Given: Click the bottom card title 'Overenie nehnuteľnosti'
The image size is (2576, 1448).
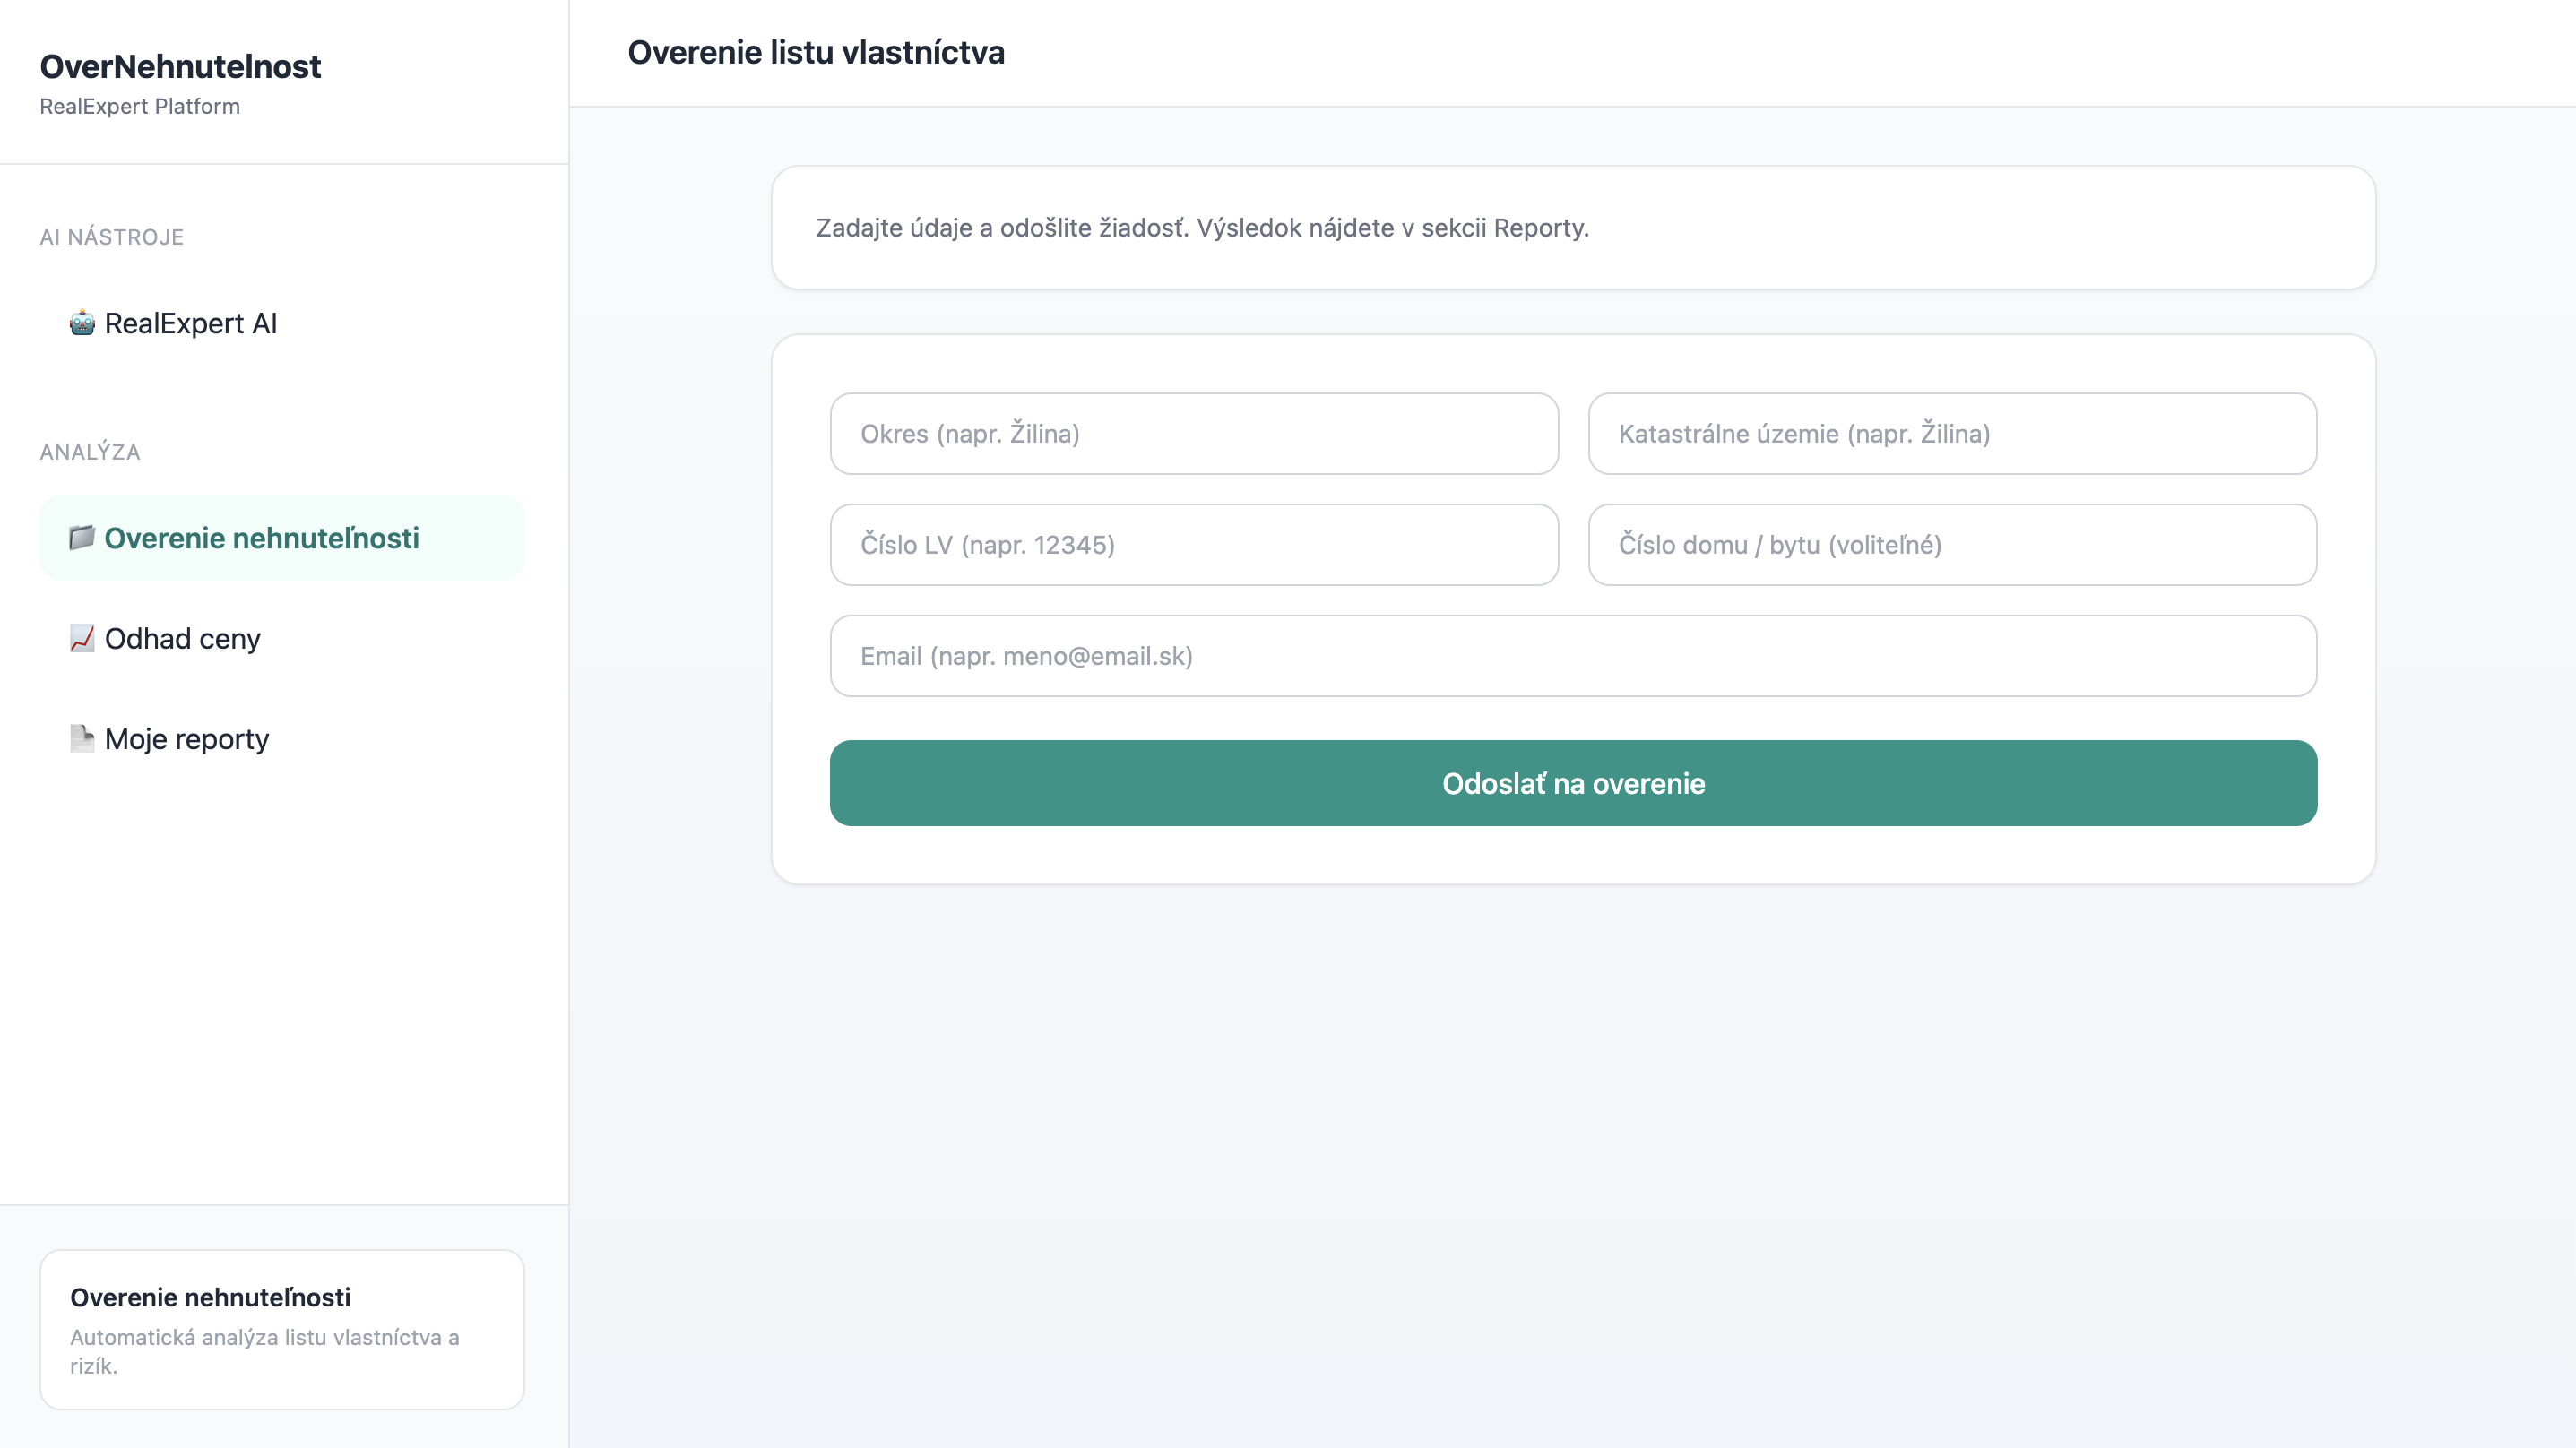Looking at the screenshot, I should coord(210,1297).
